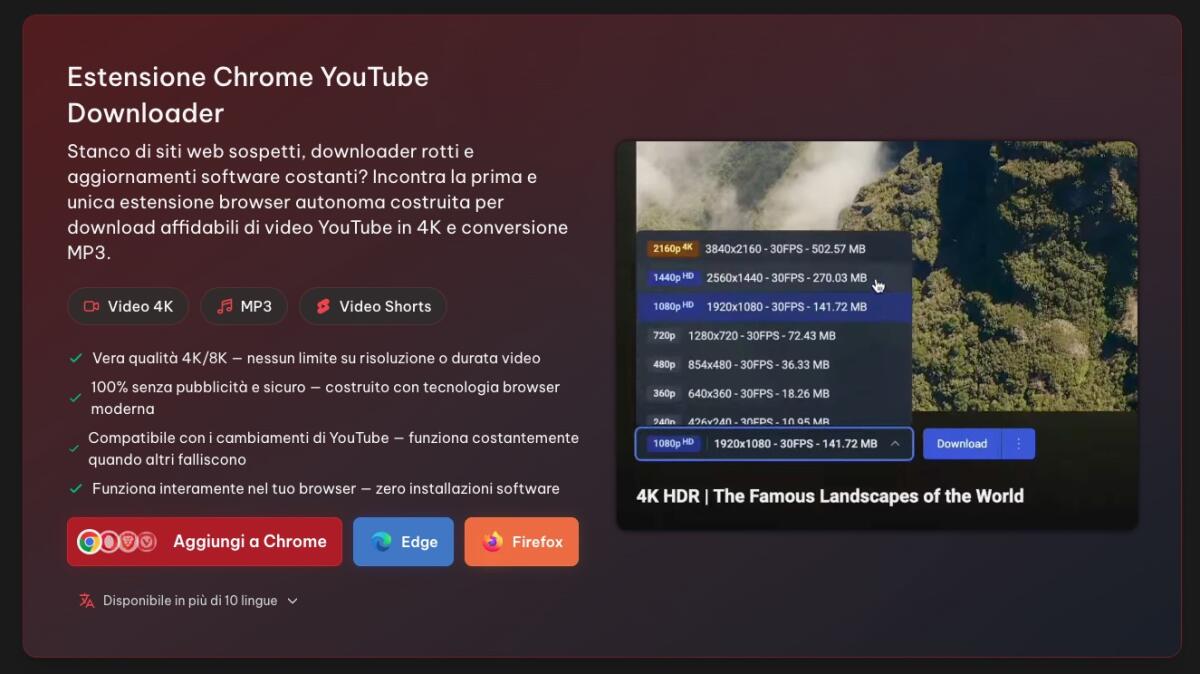Click the checkmark next to "Funziona interamente nel tuo browser"
Image resolution: width=1200 pixels, height=674 pixels.
point(73,488)
